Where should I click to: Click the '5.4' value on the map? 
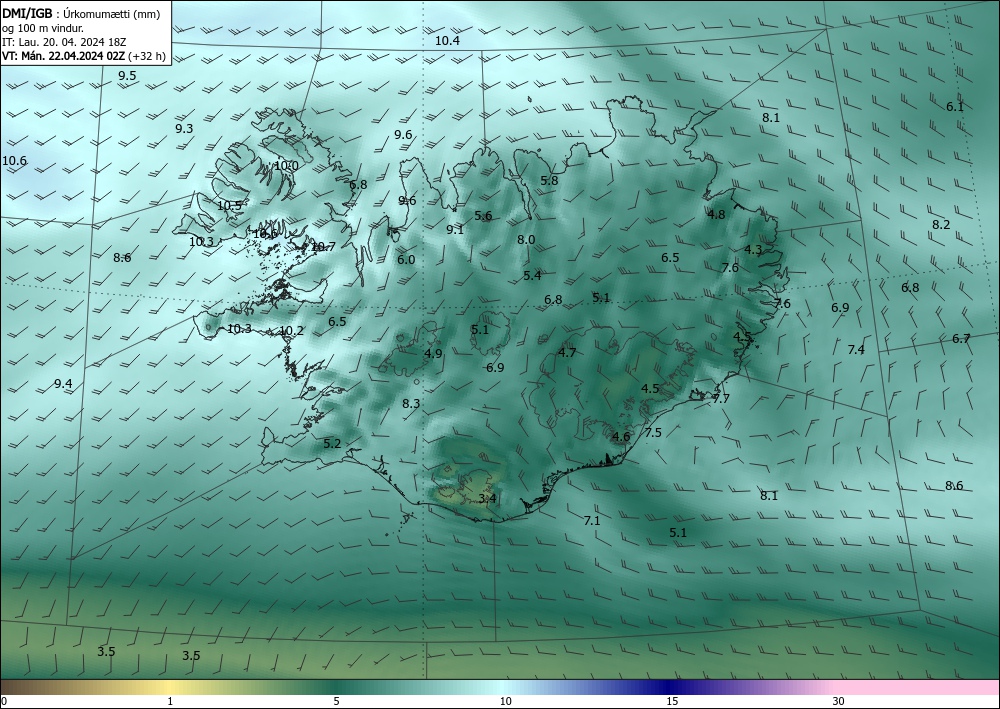(x=532, y=275)
